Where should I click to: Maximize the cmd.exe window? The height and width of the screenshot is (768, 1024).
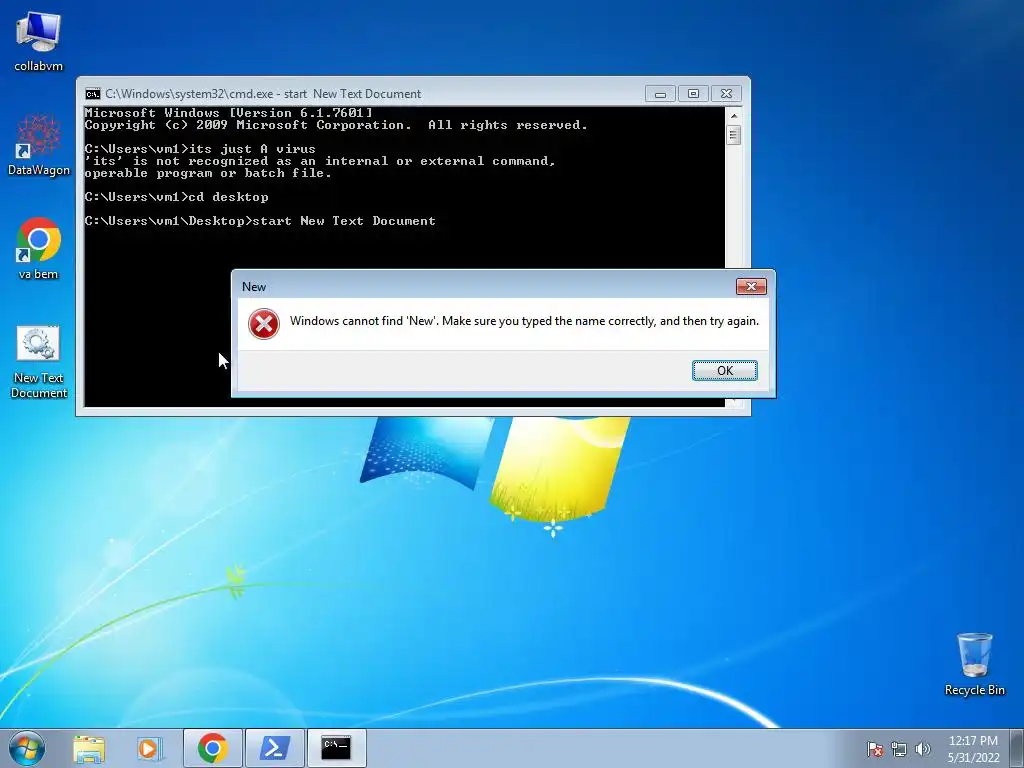coord(693,94)
